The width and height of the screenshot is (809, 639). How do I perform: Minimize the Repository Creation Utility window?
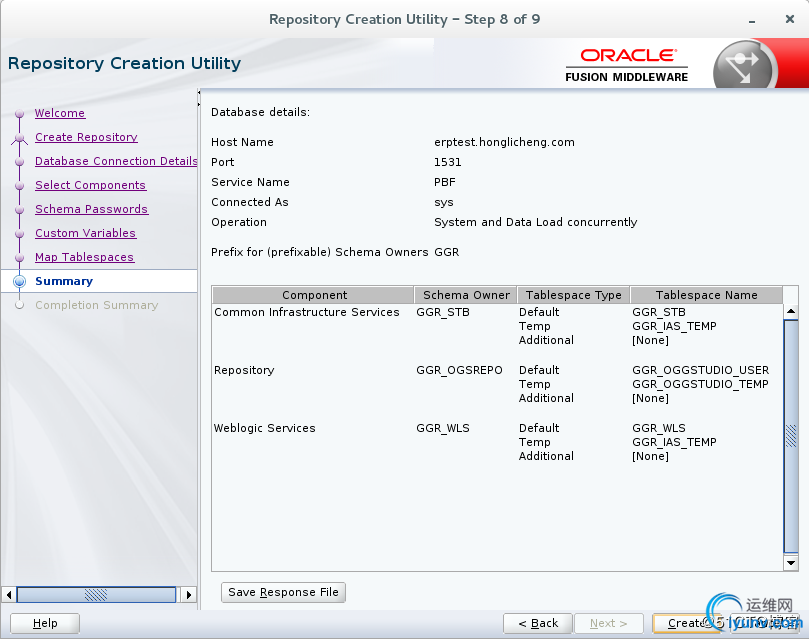[747, 20]
